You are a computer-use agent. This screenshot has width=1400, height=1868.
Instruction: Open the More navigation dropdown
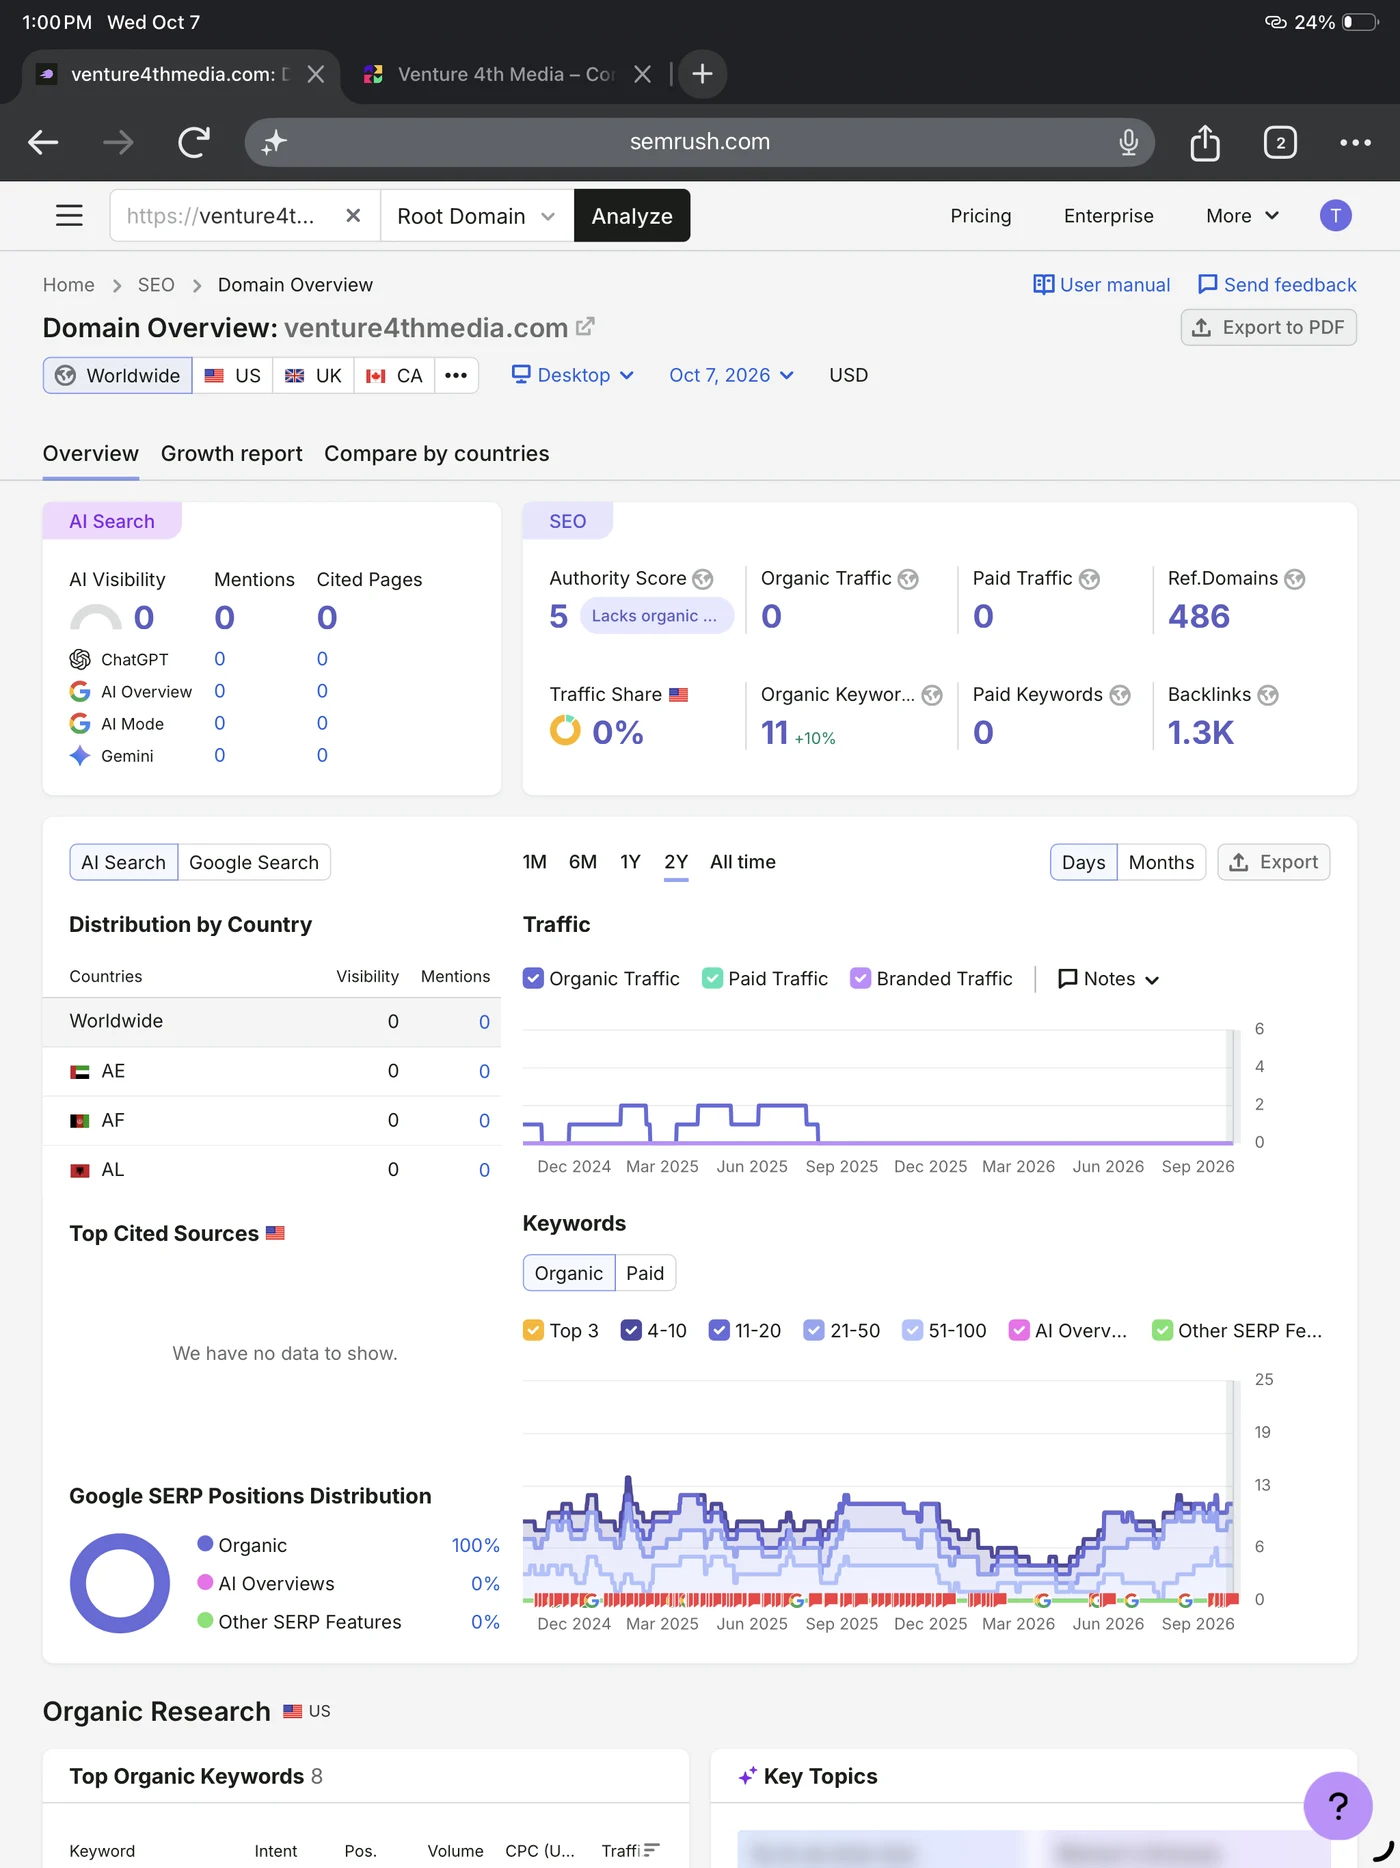(1242, 216)
